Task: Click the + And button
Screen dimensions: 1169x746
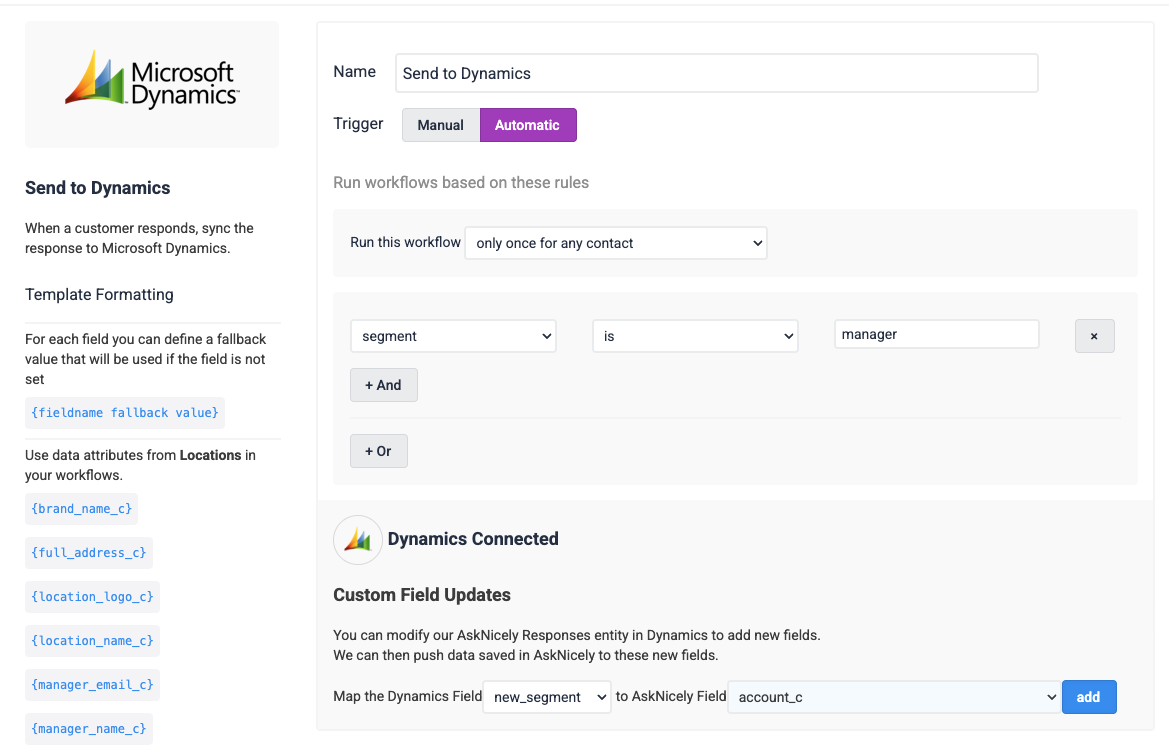Action: coord(384,385)
